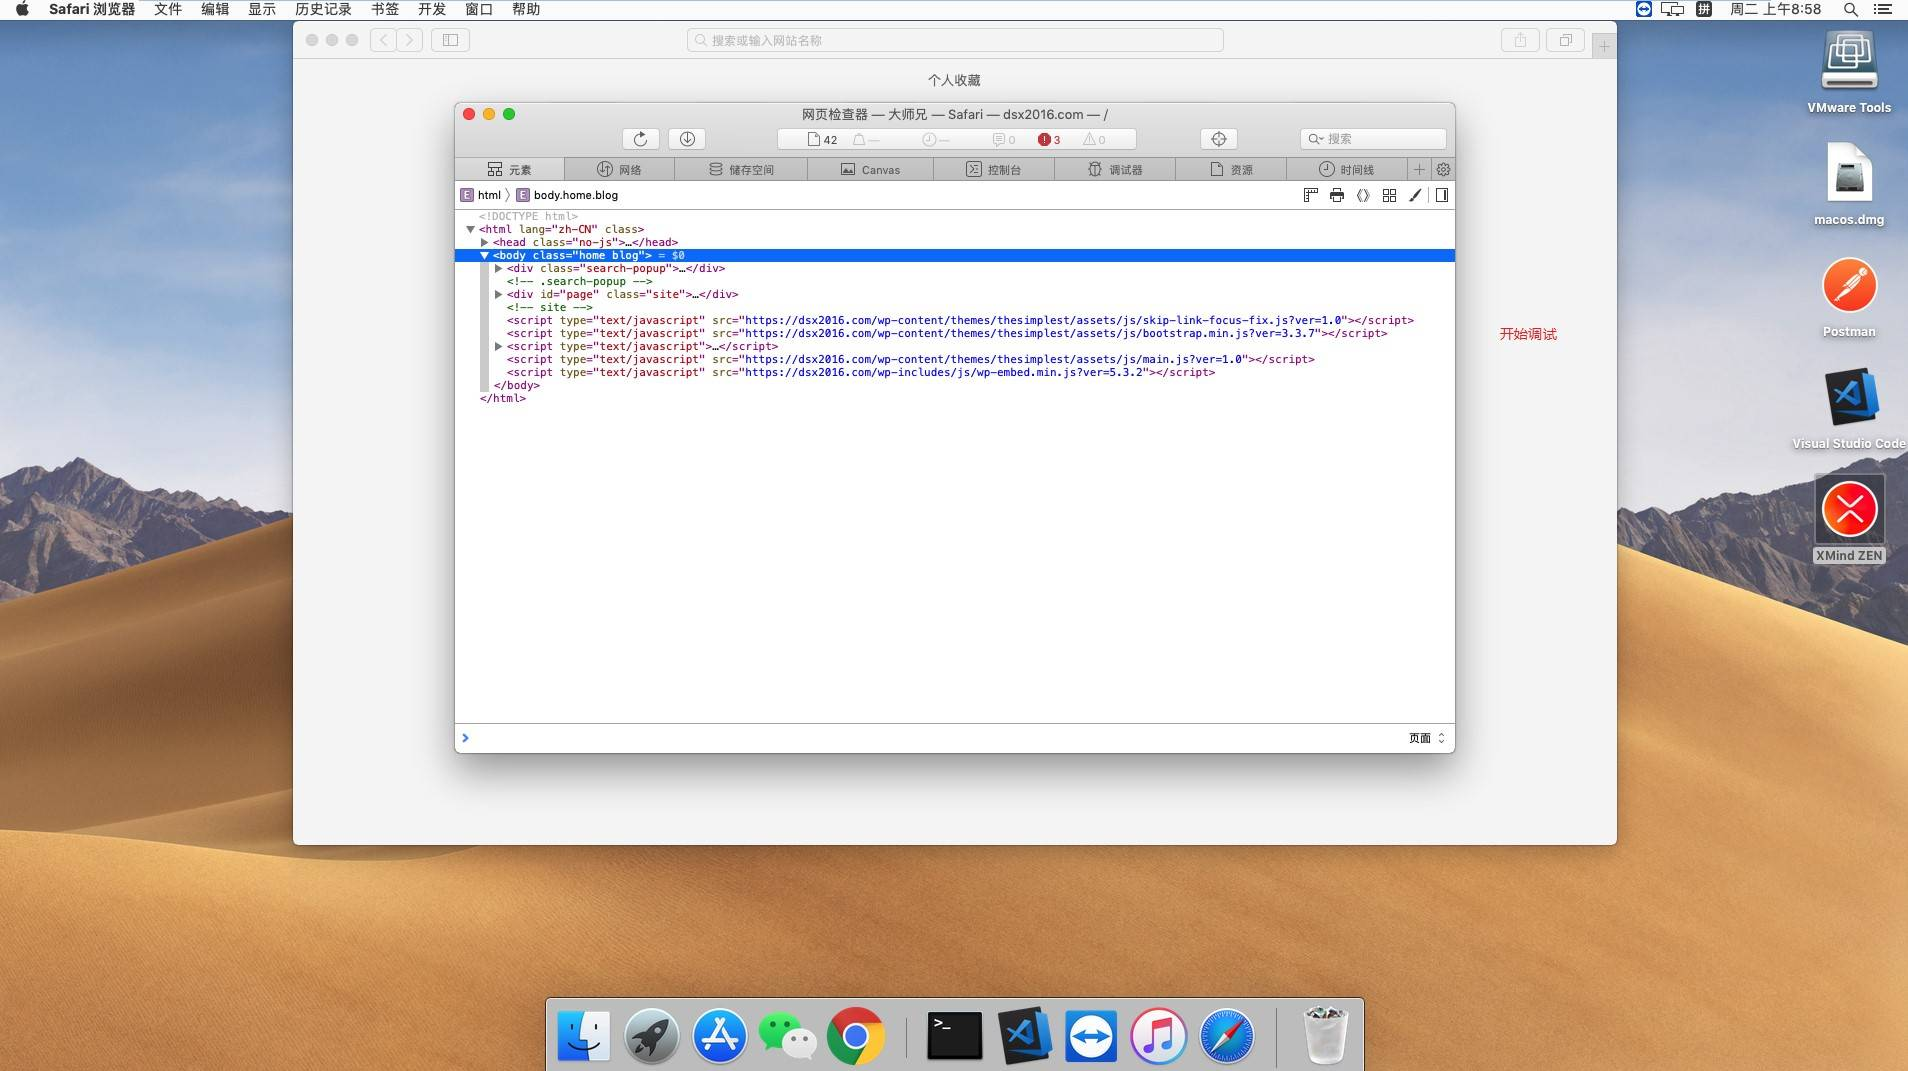
Task: Focus the console prompt input
Action: click(930, 738)
